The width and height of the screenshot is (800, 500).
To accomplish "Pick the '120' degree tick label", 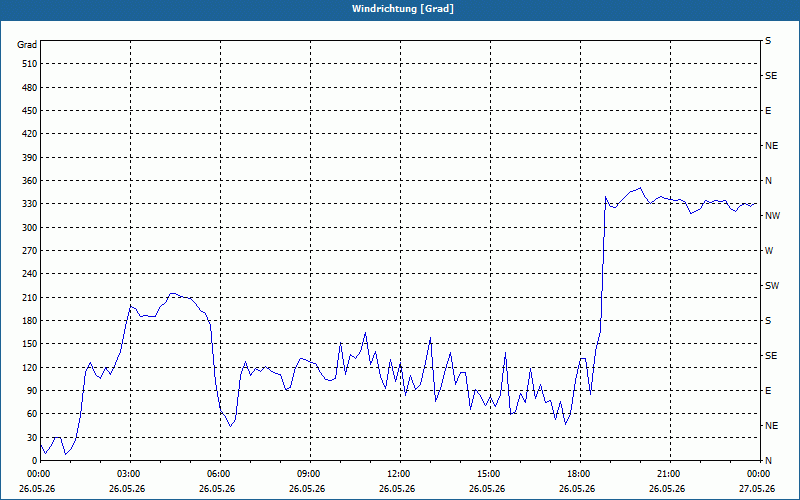I will pos(30,367).
